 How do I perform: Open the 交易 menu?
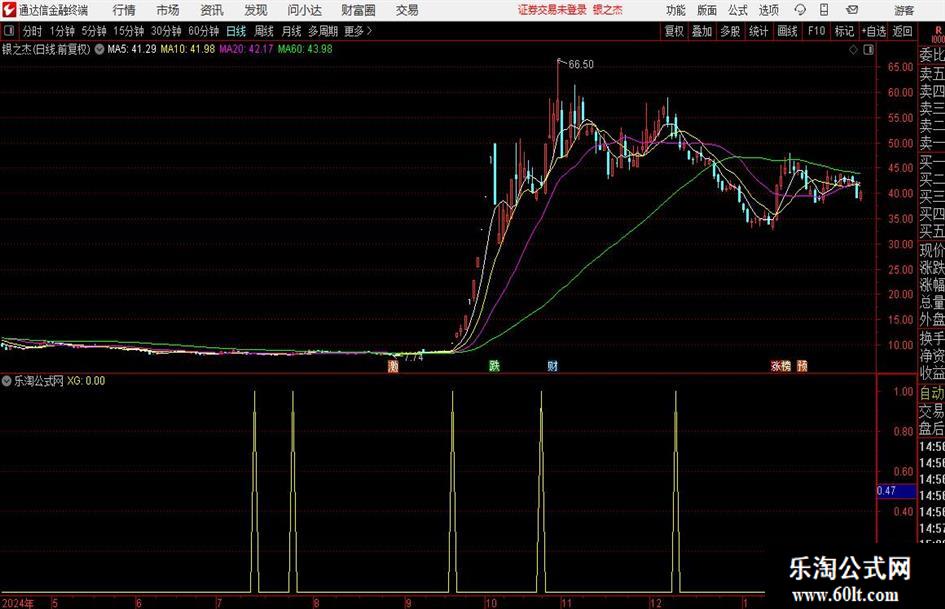pyautogui.click(x=407, y=10)
